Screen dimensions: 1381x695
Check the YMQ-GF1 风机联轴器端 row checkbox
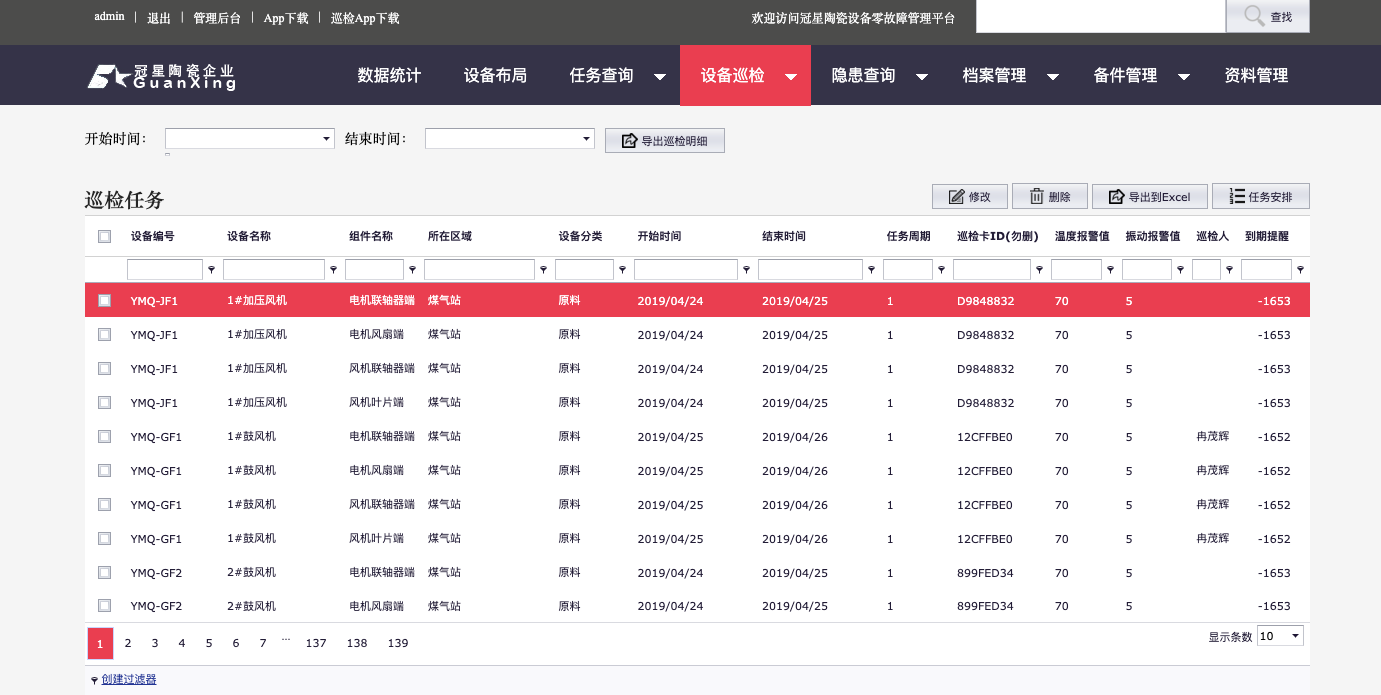[x=104, y=505]
